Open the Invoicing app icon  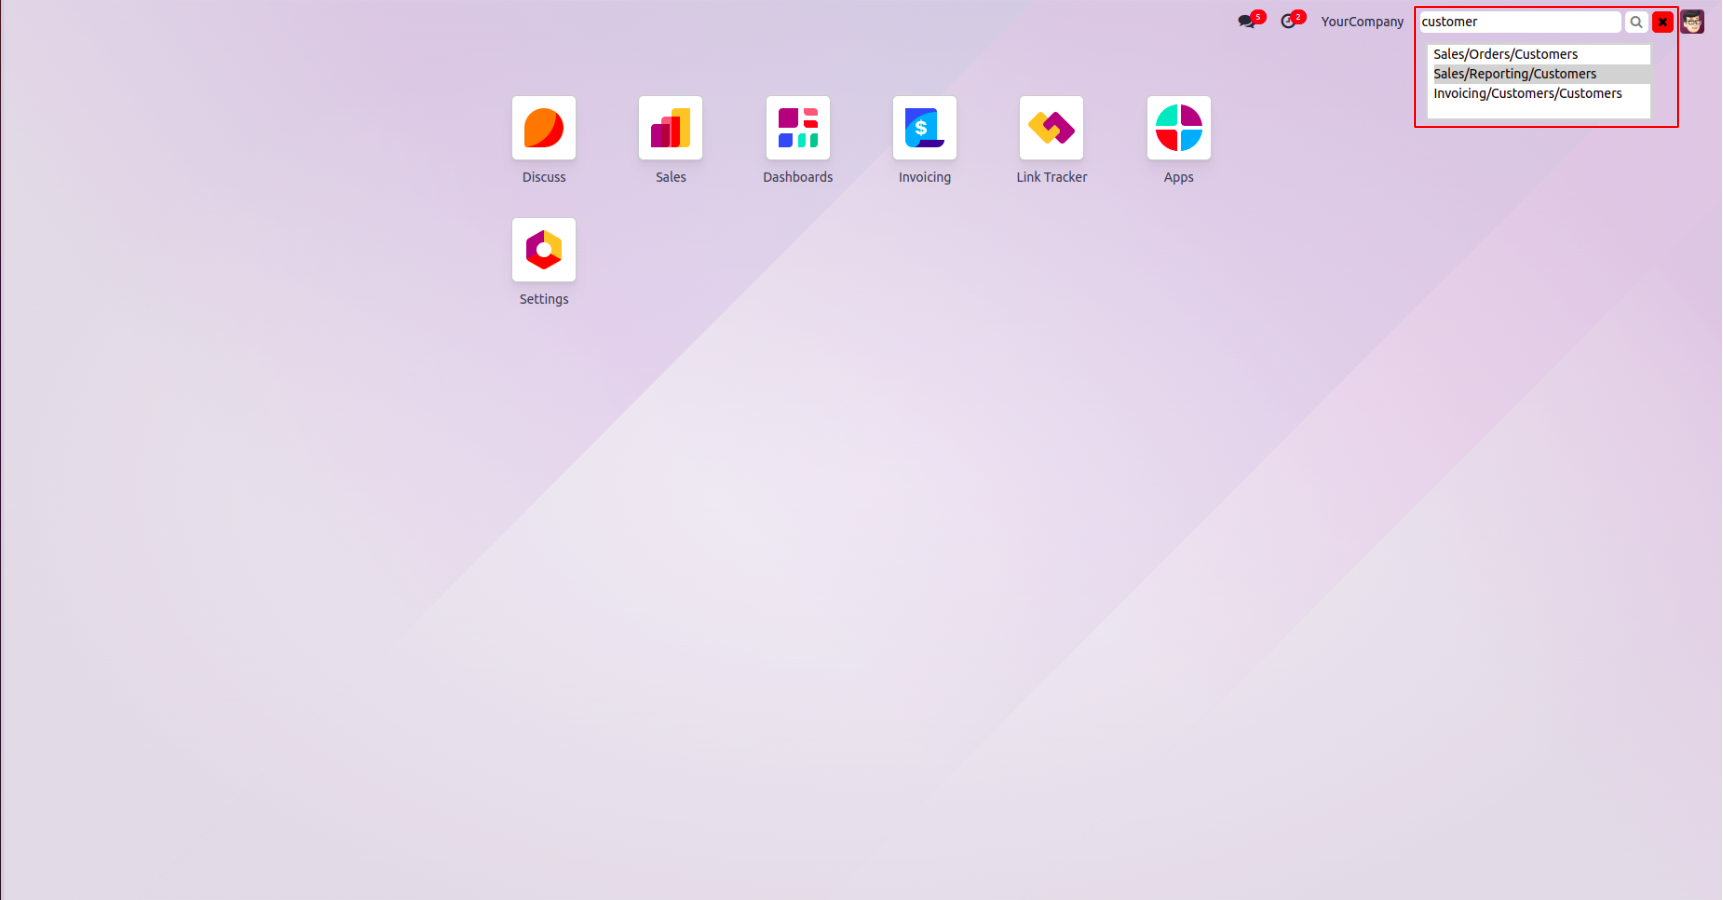[924, 128]
